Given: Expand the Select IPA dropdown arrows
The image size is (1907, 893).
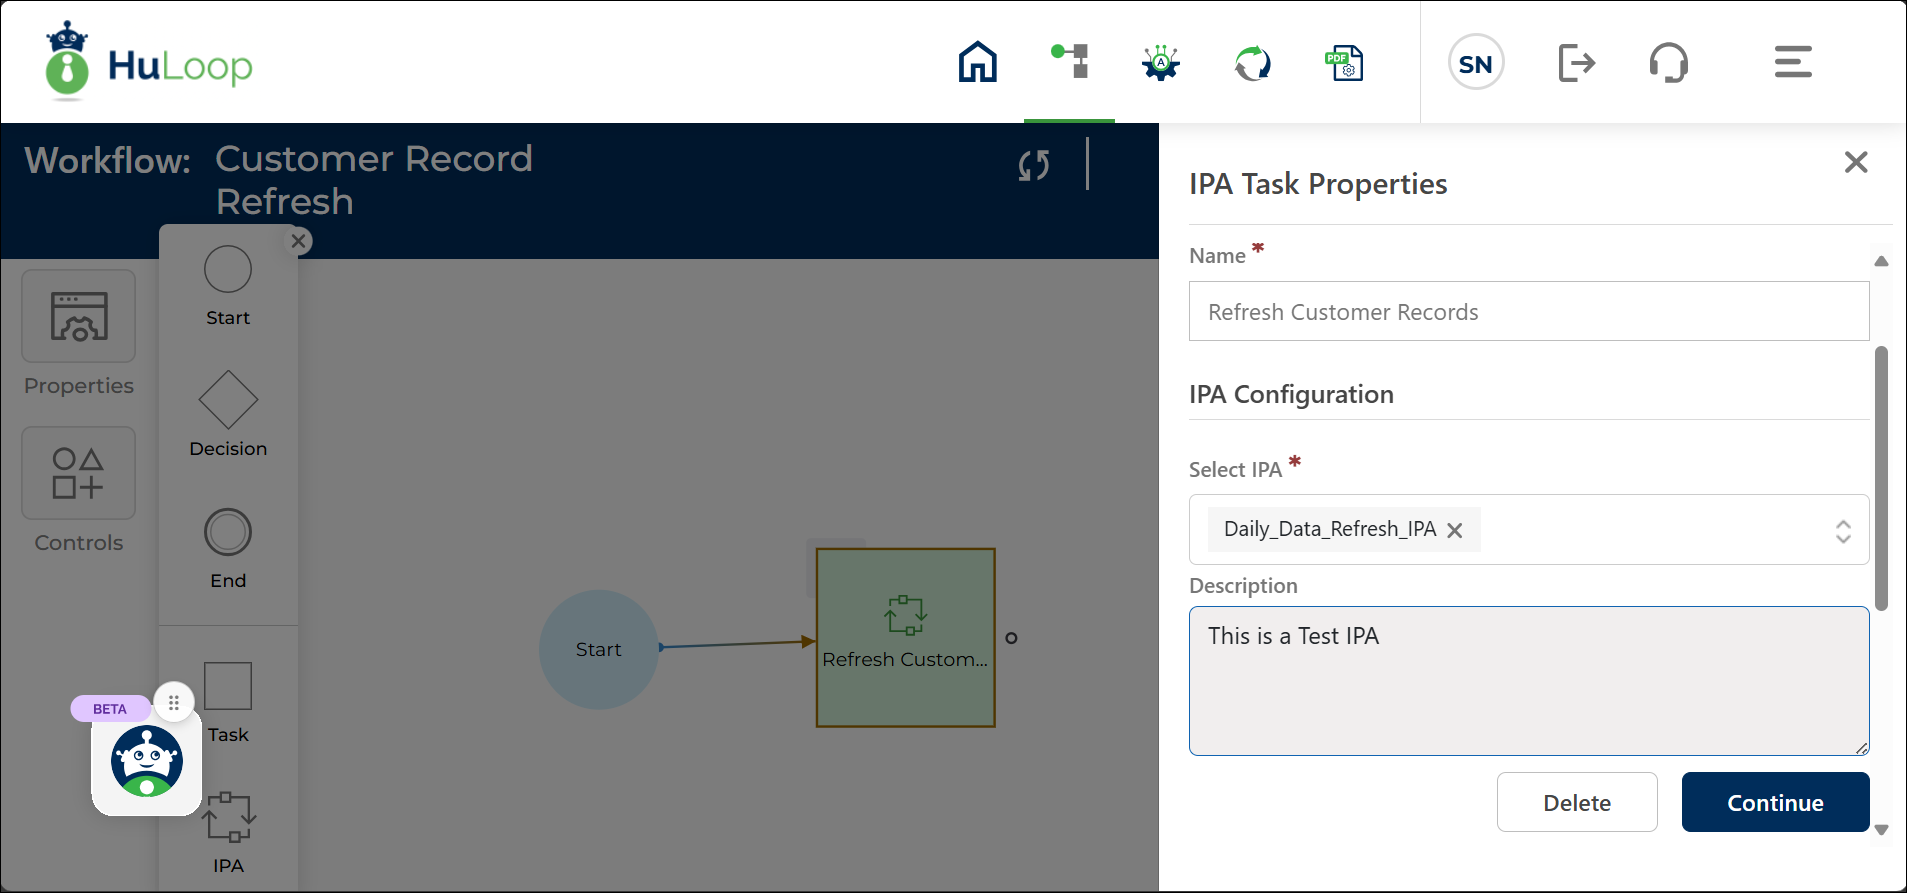Looking at the screenshot, I should (x=1842, y=531).
